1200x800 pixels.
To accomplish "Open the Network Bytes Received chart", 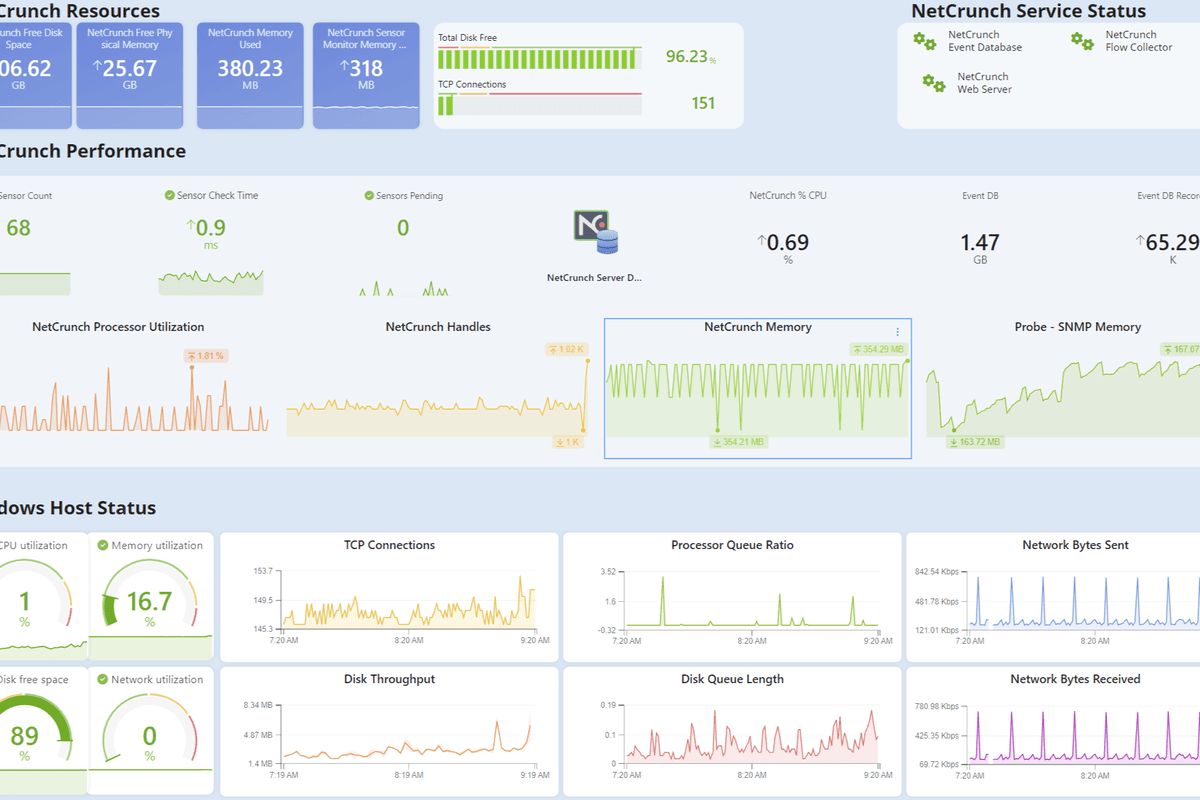I will coord(1054,731).
